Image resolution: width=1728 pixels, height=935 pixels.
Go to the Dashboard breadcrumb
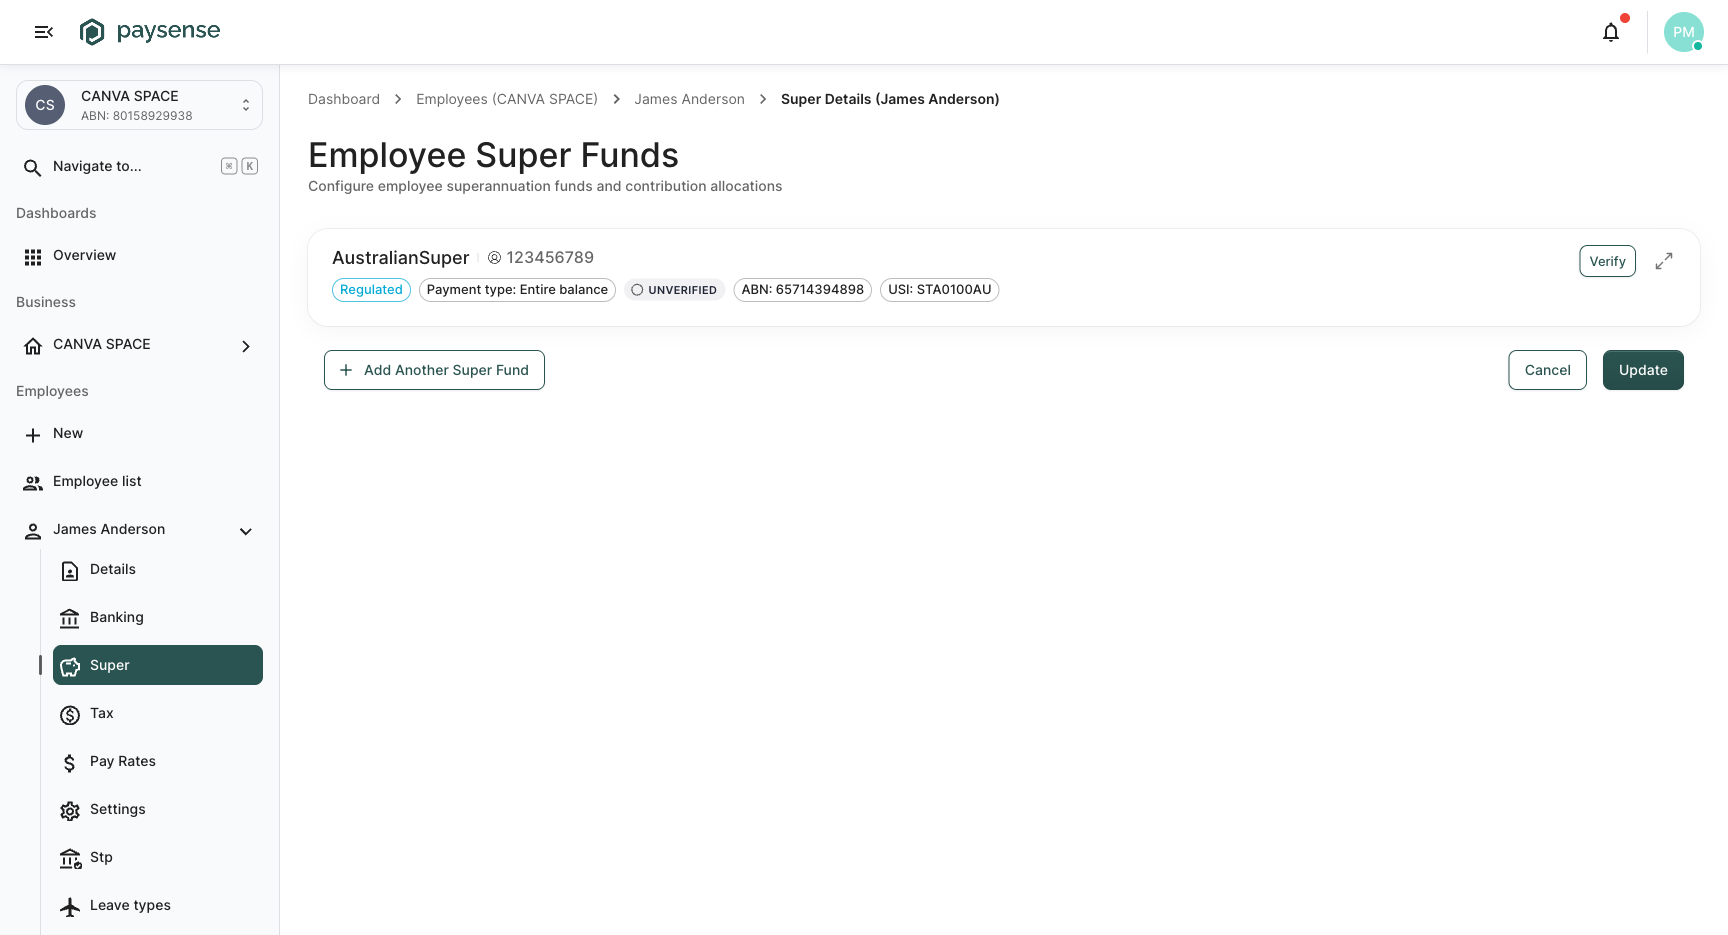coord(344,99)
